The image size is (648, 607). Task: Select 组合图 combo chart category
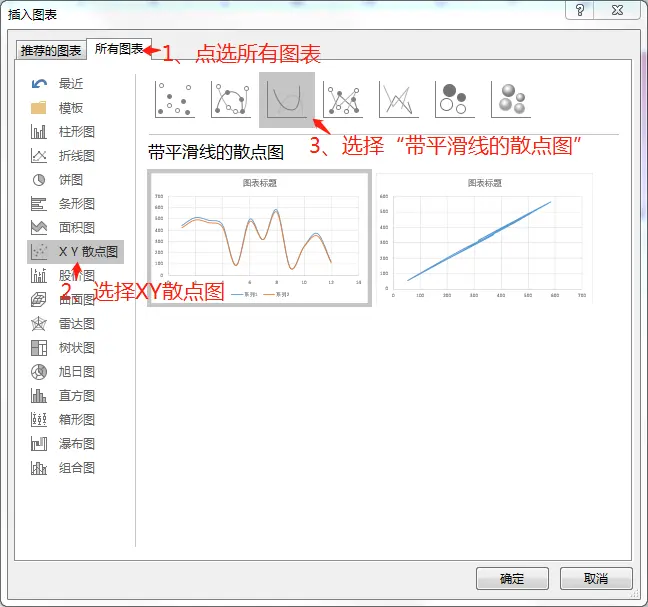coord(63,468)
